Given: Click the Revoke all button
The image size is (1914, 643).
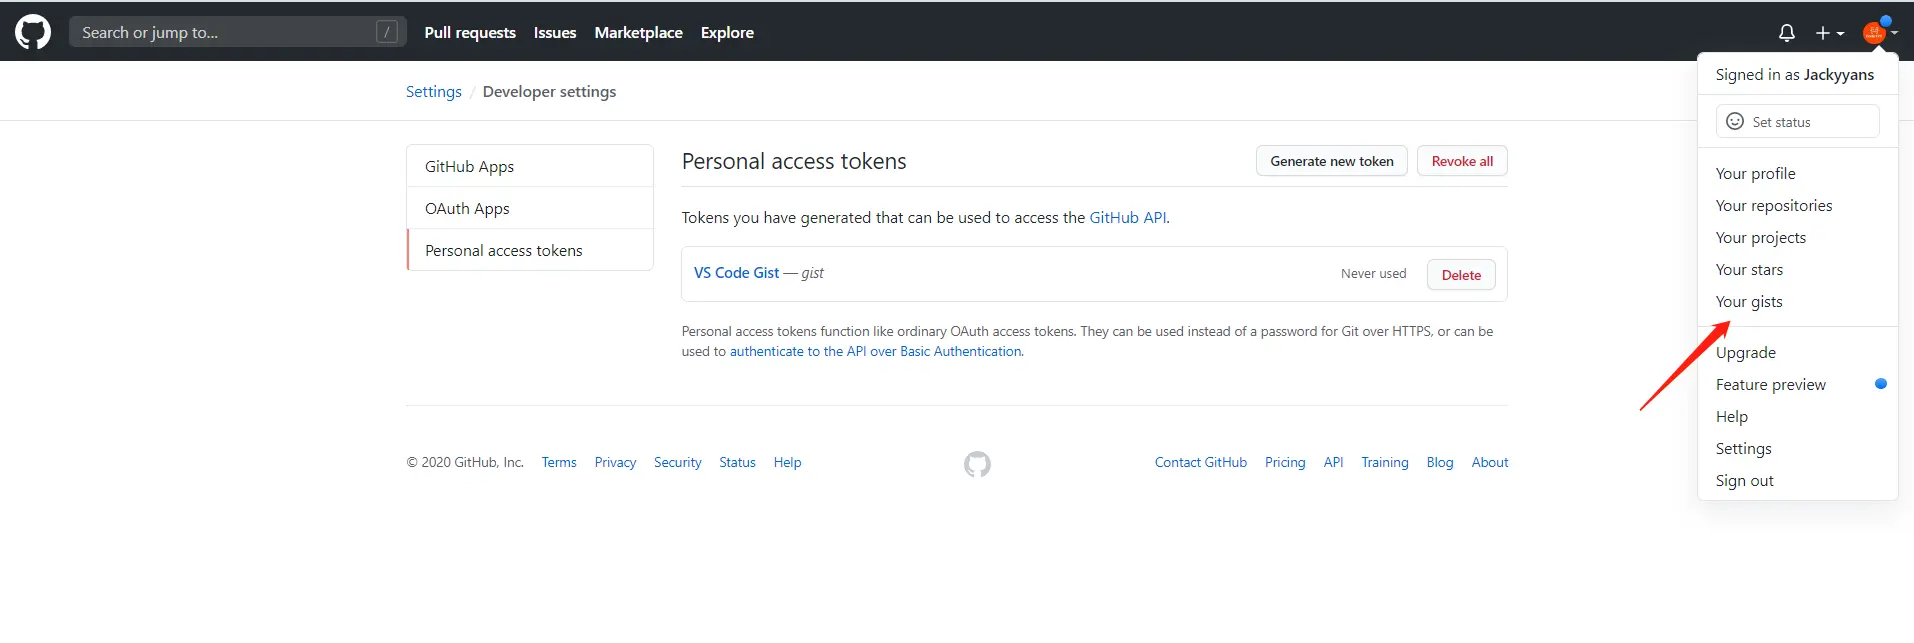Looking at the screenshot, I should click(1461, 161).
